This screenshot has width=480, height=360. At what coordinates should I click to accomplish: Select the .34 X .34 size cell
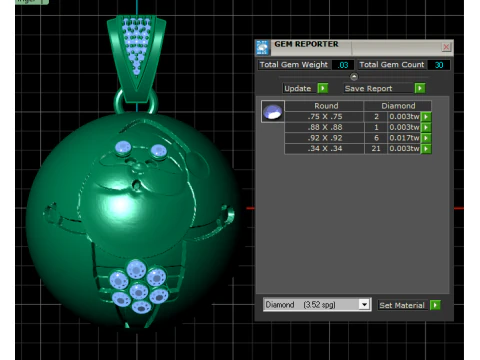coord(324,149)
